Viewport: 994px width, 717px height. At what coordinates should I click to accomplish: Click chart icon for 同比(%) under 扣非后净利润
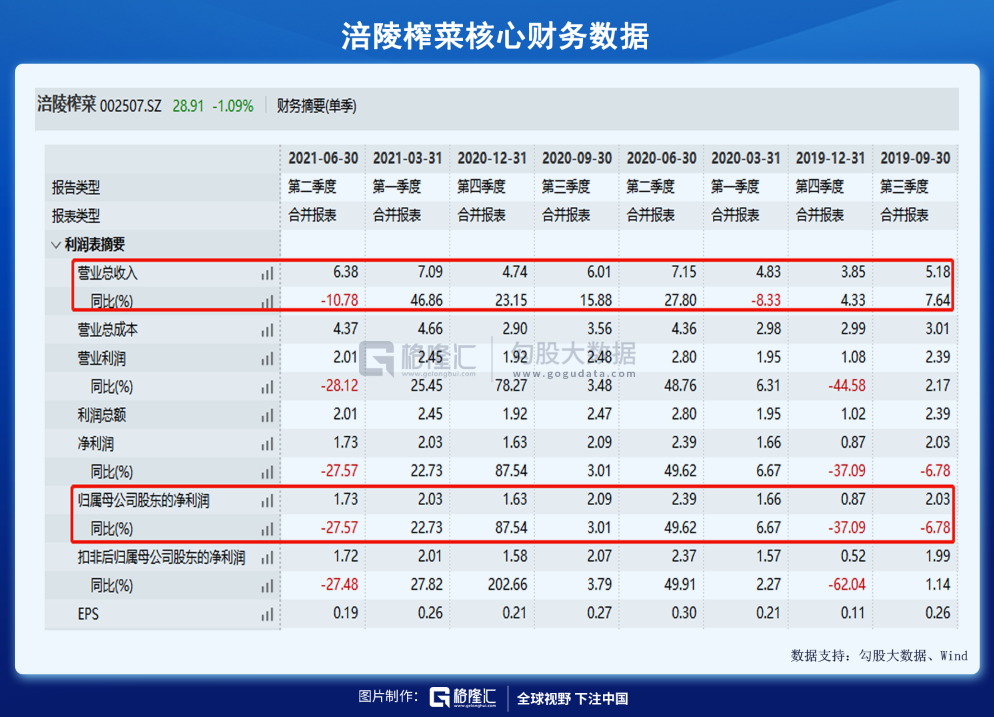267,586
